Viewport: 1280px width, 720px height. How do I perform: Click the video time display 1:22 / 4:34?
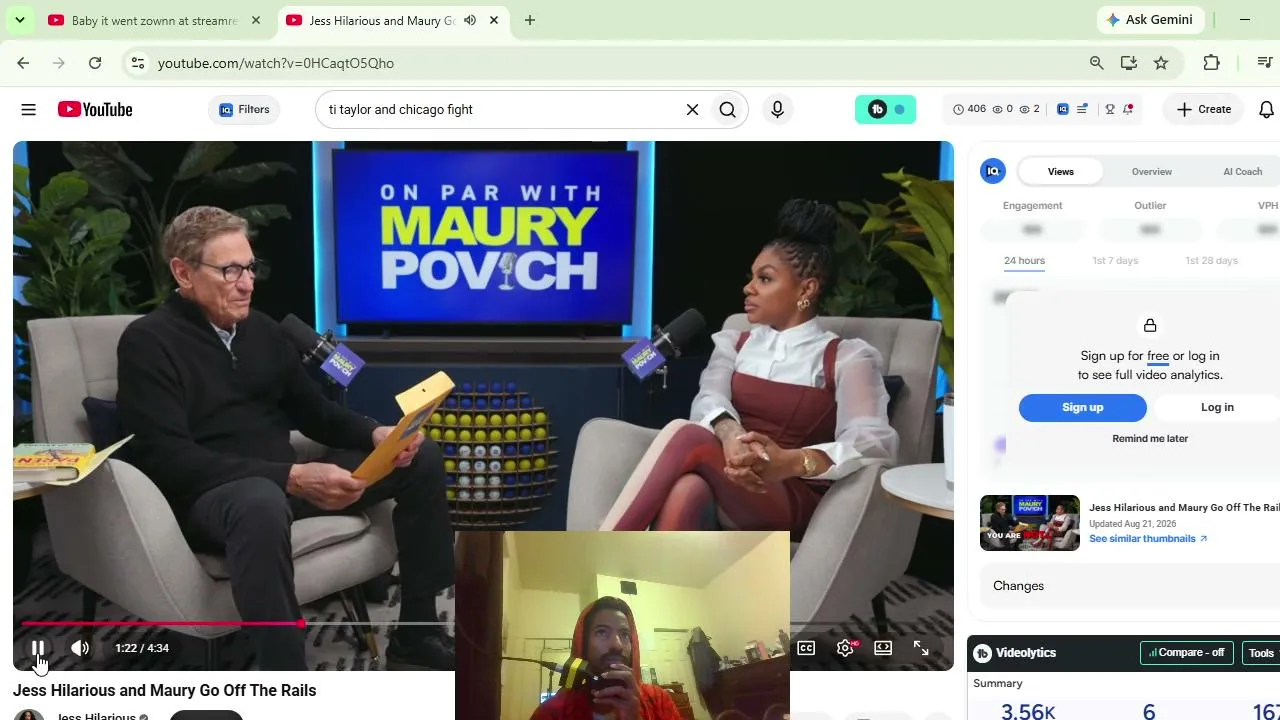[x=142, y=648]
